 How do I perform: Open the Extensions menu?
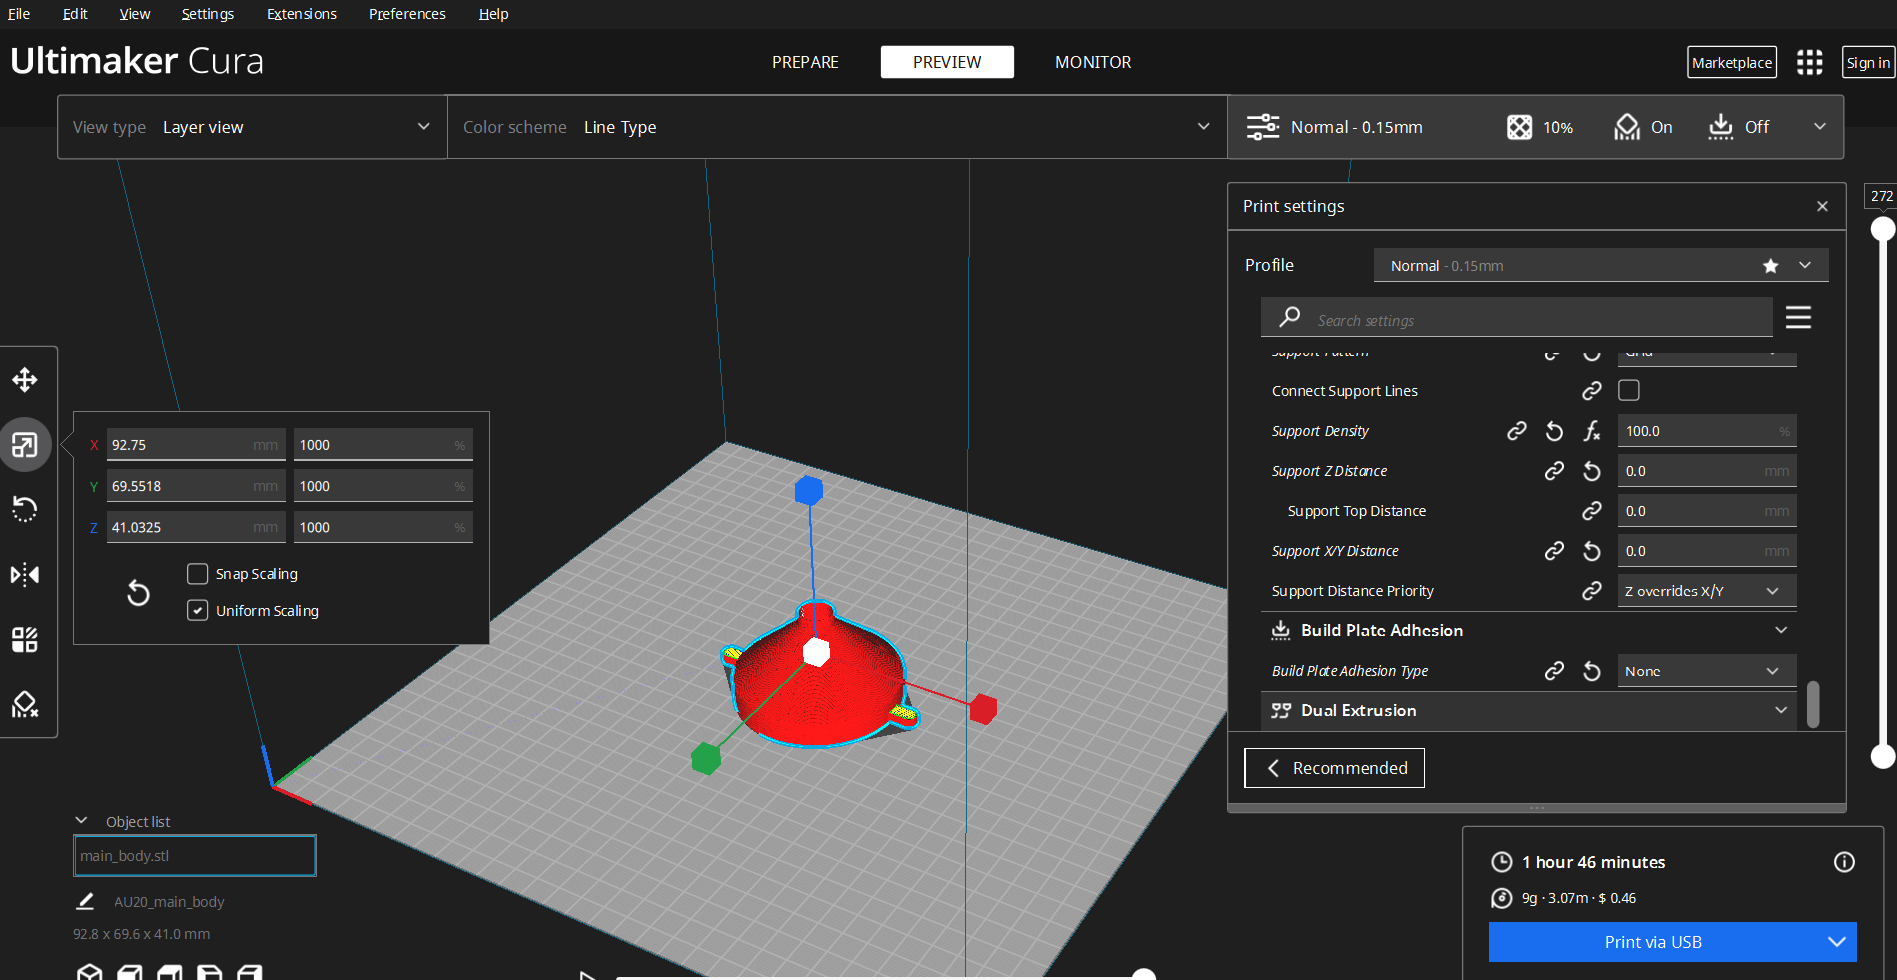pos(302,14)
